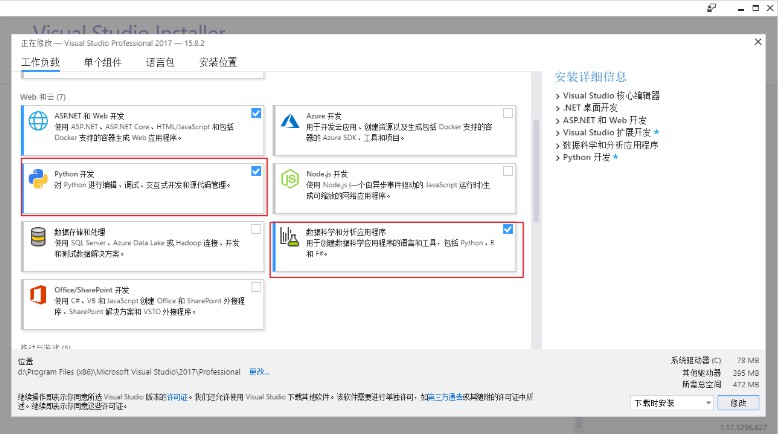Click the data science chart flask icon
The width and height of the screenshot is (778, 434).
point(290,237)
